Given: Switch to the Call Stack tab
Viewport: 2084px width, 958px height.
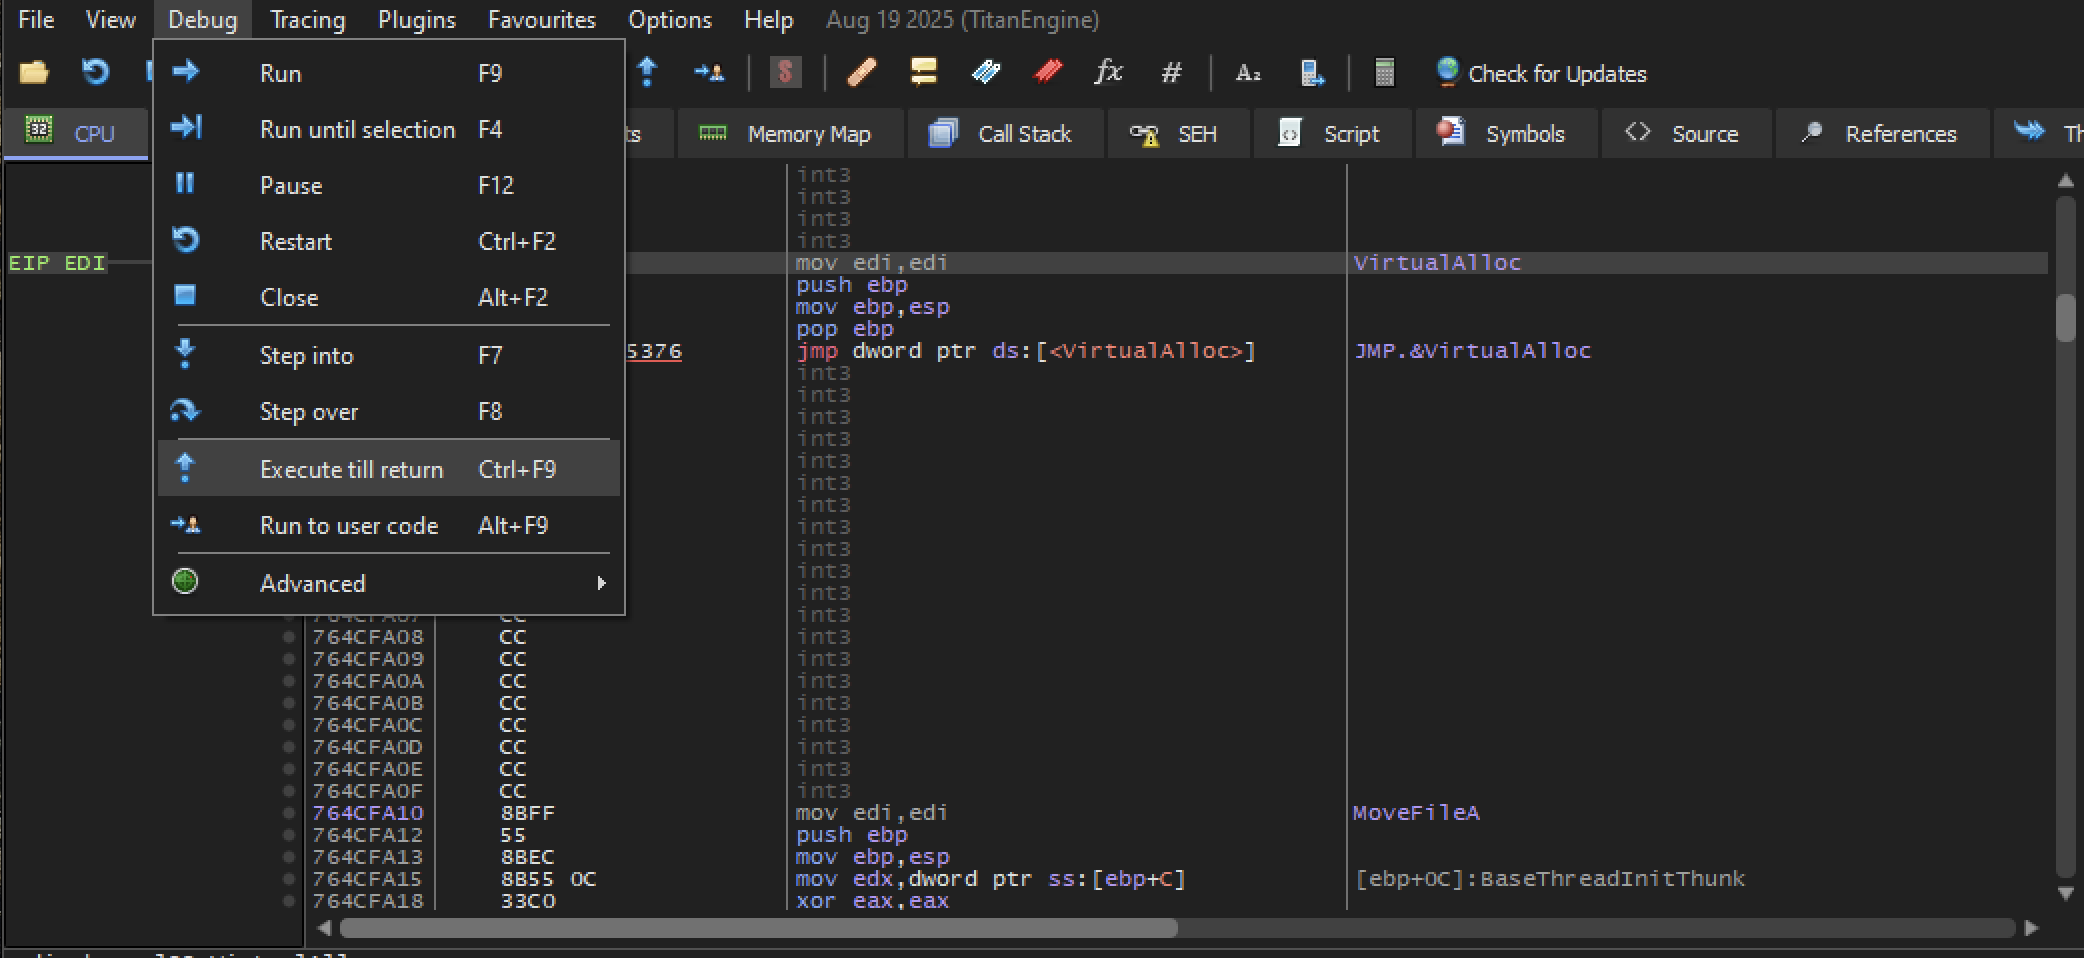Looking at the screenshot, I should 1005,134.
